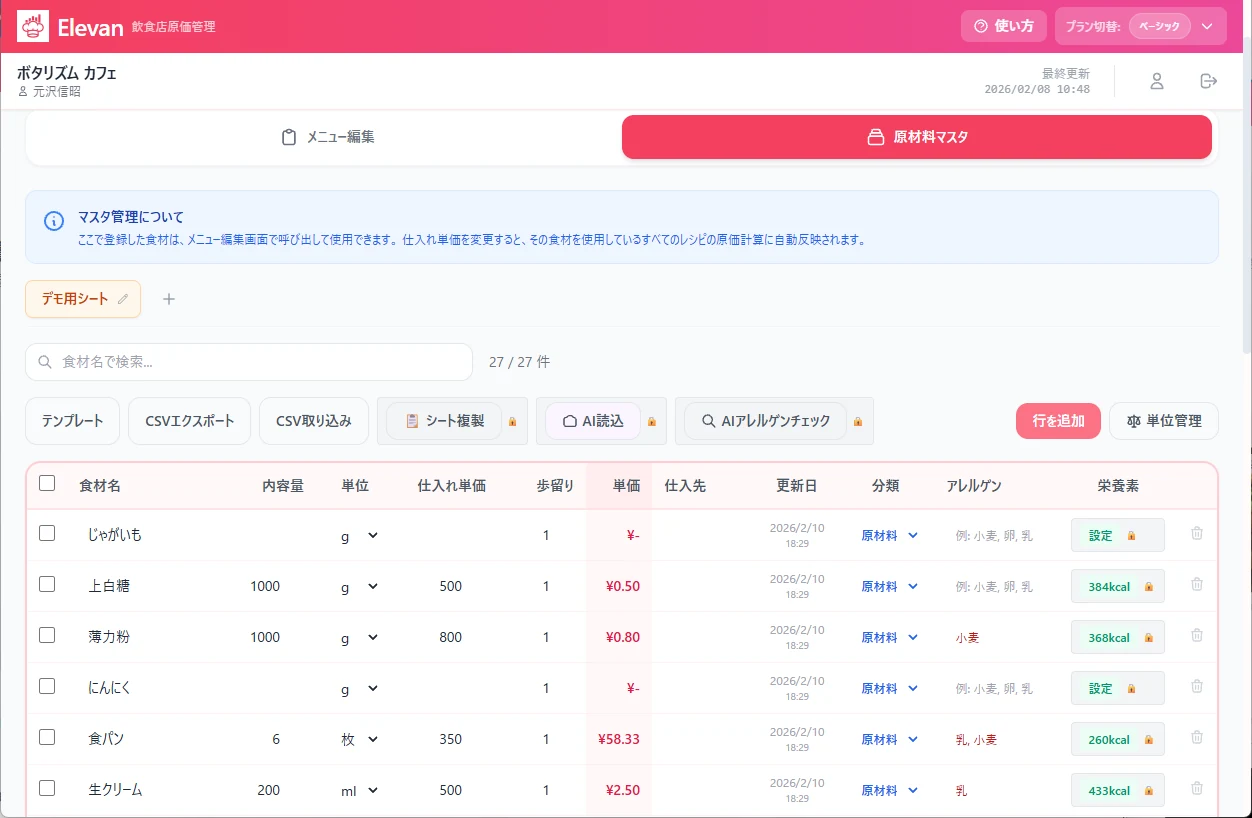Open 433kcal nutrition badge for 生クリーム
The height and width of the screenshot is (818, 1252).
[1118, 790]
